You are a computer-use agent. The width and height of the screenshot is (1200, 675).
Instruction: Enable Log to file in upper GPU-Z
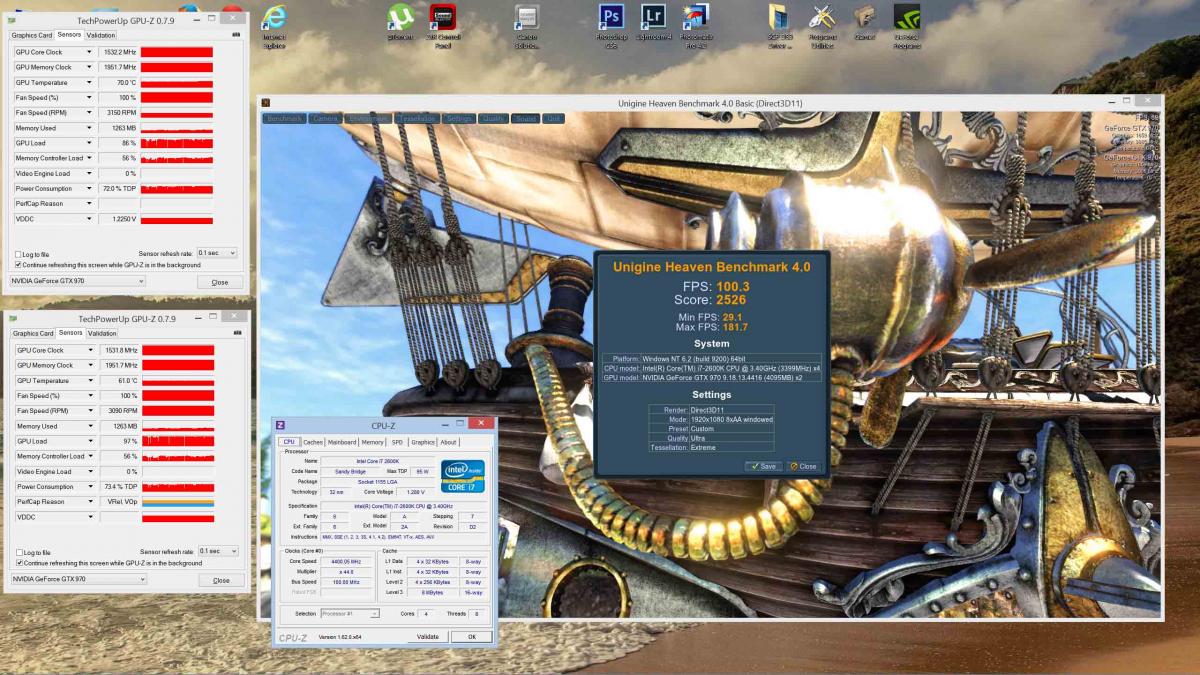click(x=19, y=254)
